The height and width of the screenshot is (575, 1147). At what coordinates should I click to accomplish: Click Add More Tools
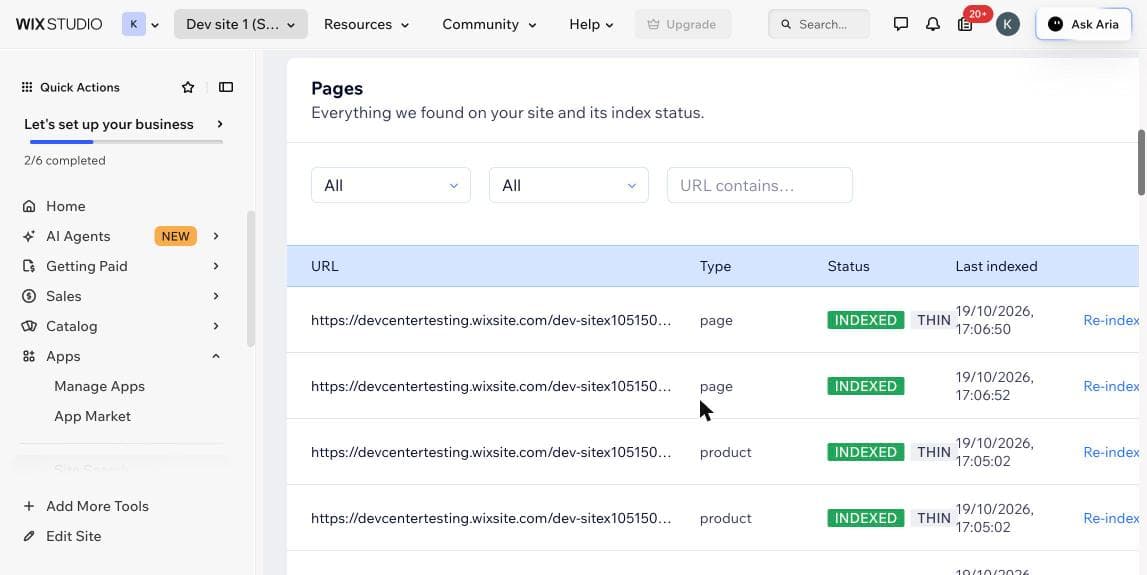coord(97,506)
